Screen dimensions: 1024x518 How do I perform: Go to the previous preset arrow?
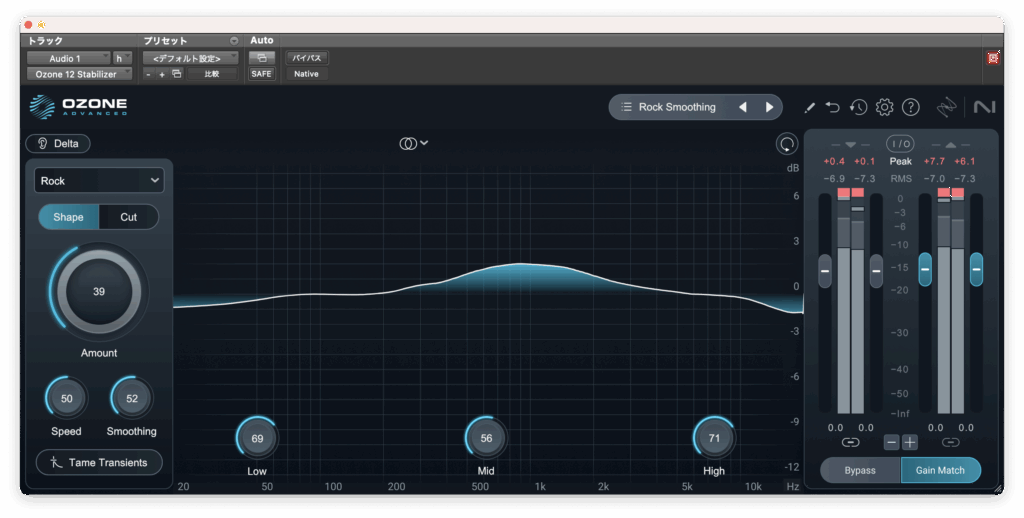click(742, 107)
